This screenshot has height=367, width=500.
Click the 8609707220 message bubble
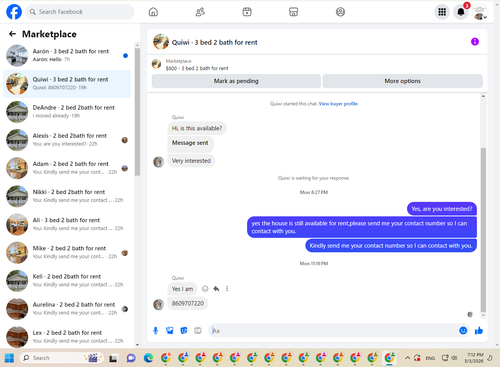coord(188,303)
